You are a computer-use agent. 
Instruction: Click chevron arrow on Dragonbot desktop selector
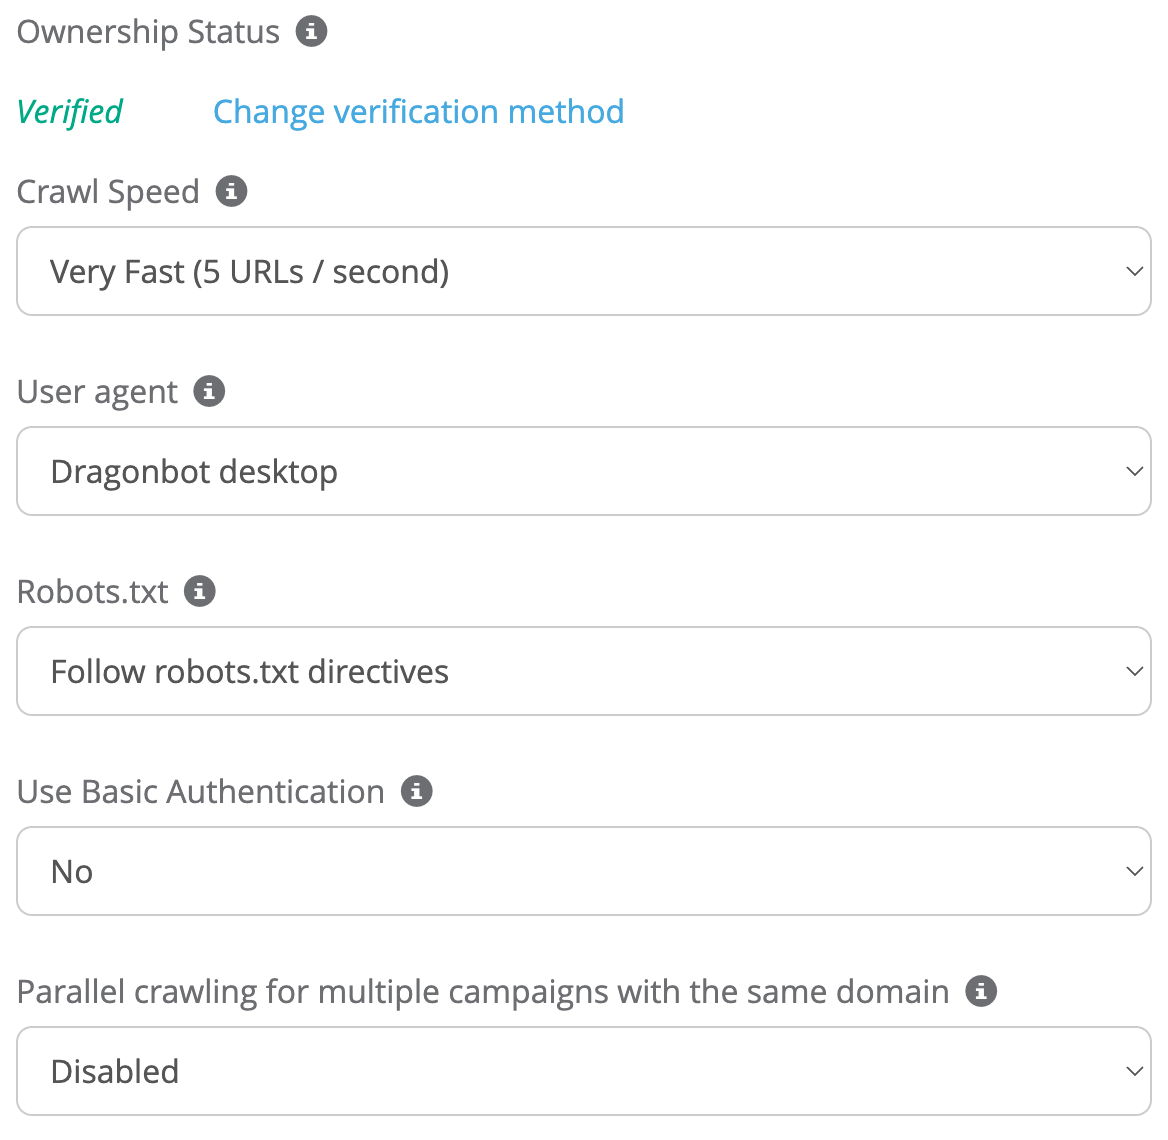(x=1134, y=471)
